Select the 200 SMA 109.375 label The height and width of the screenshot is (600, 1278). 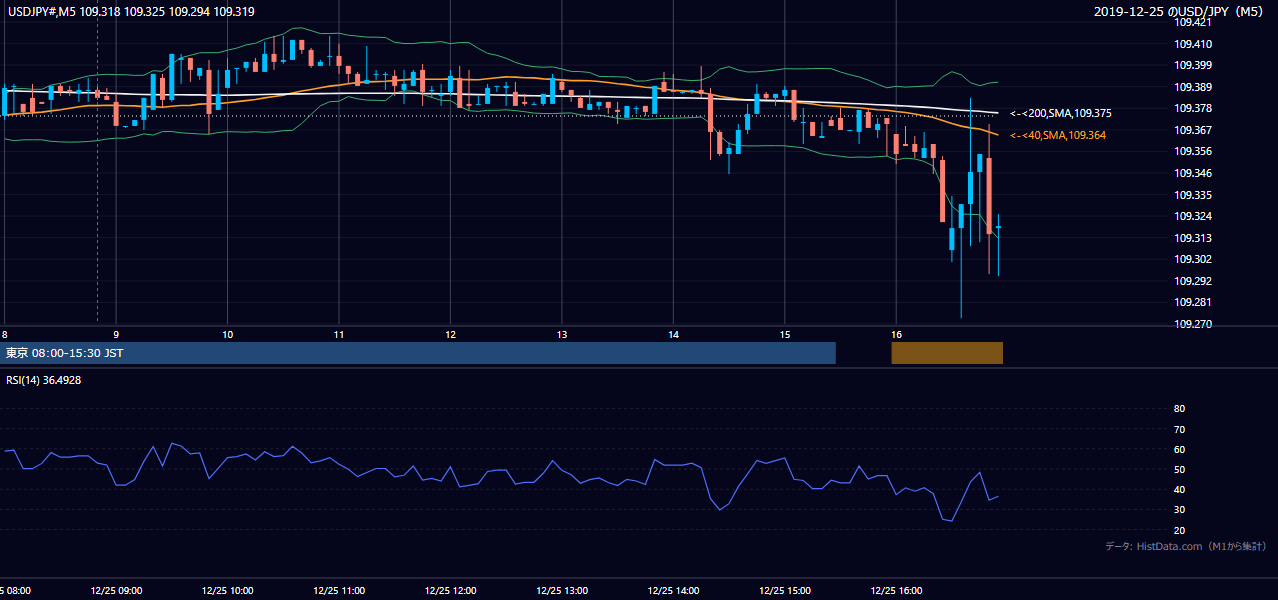tap(1061, 114)
